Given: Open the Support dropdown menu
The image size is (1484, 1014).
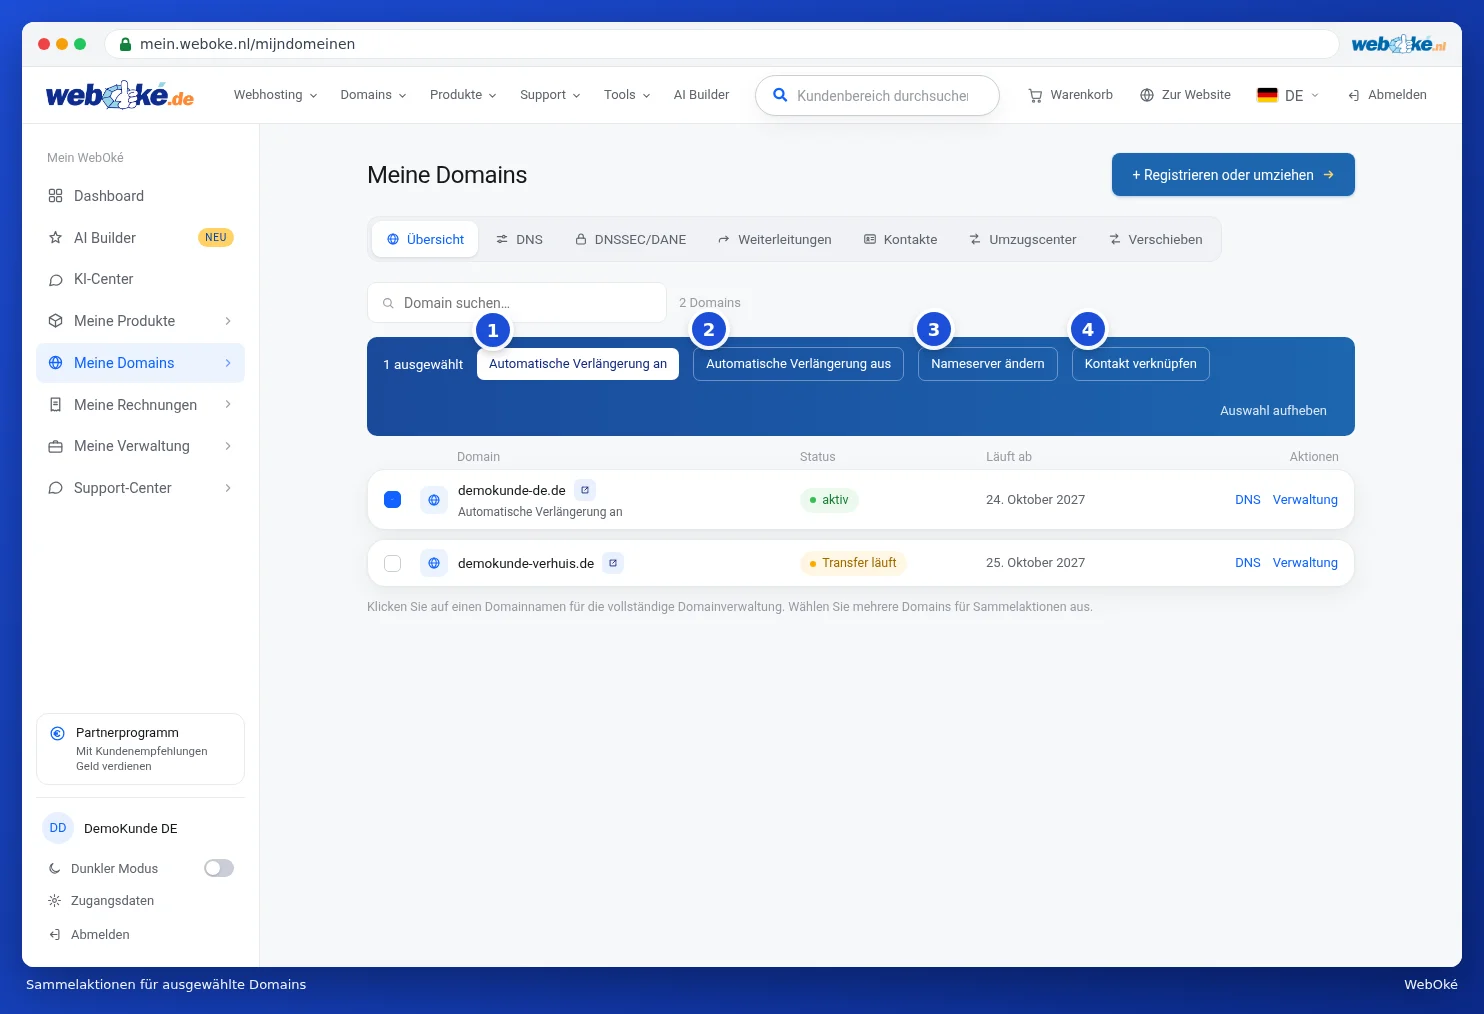Looking at the screenshot, I should 550,95.
